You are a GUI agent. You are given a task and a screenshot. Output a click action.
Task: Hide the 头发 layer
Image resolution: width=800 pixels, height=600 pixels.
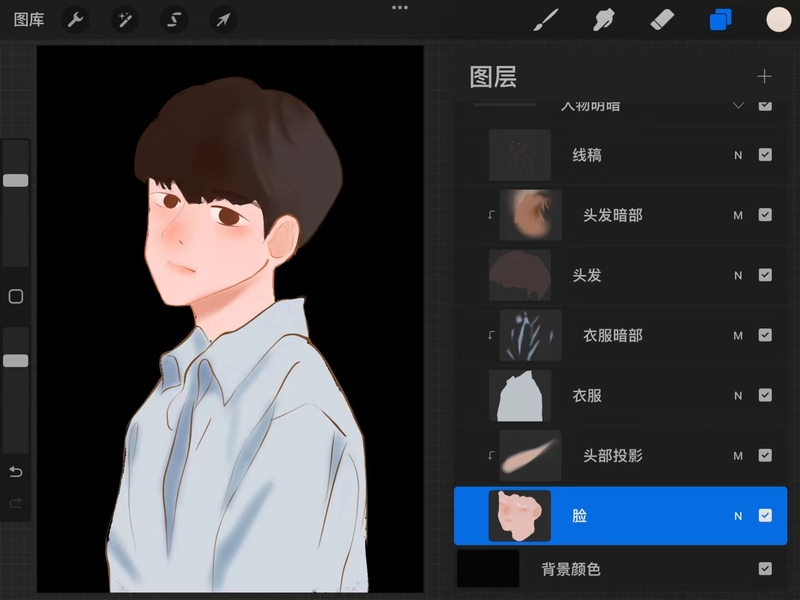coord(765,275)
